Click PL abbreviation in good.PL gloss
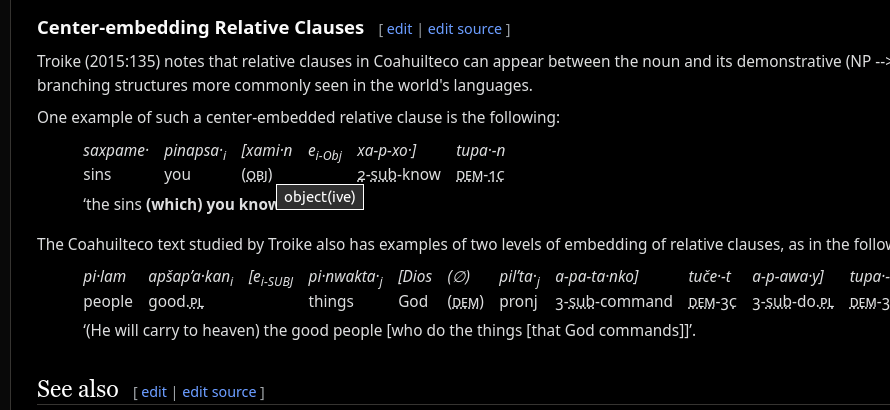The height and width of the screenshot is (410, 890). click(197, 303)
